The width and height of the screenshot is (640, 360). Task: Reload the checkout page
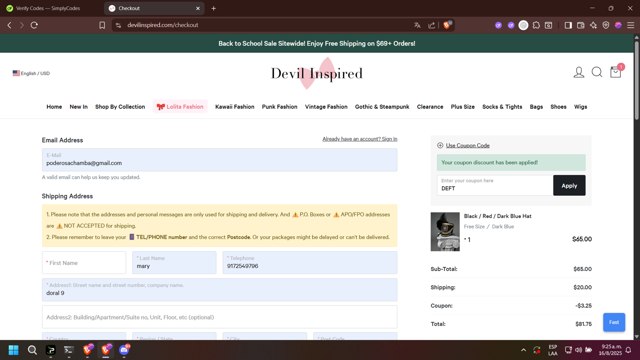[x=34, y=25]
